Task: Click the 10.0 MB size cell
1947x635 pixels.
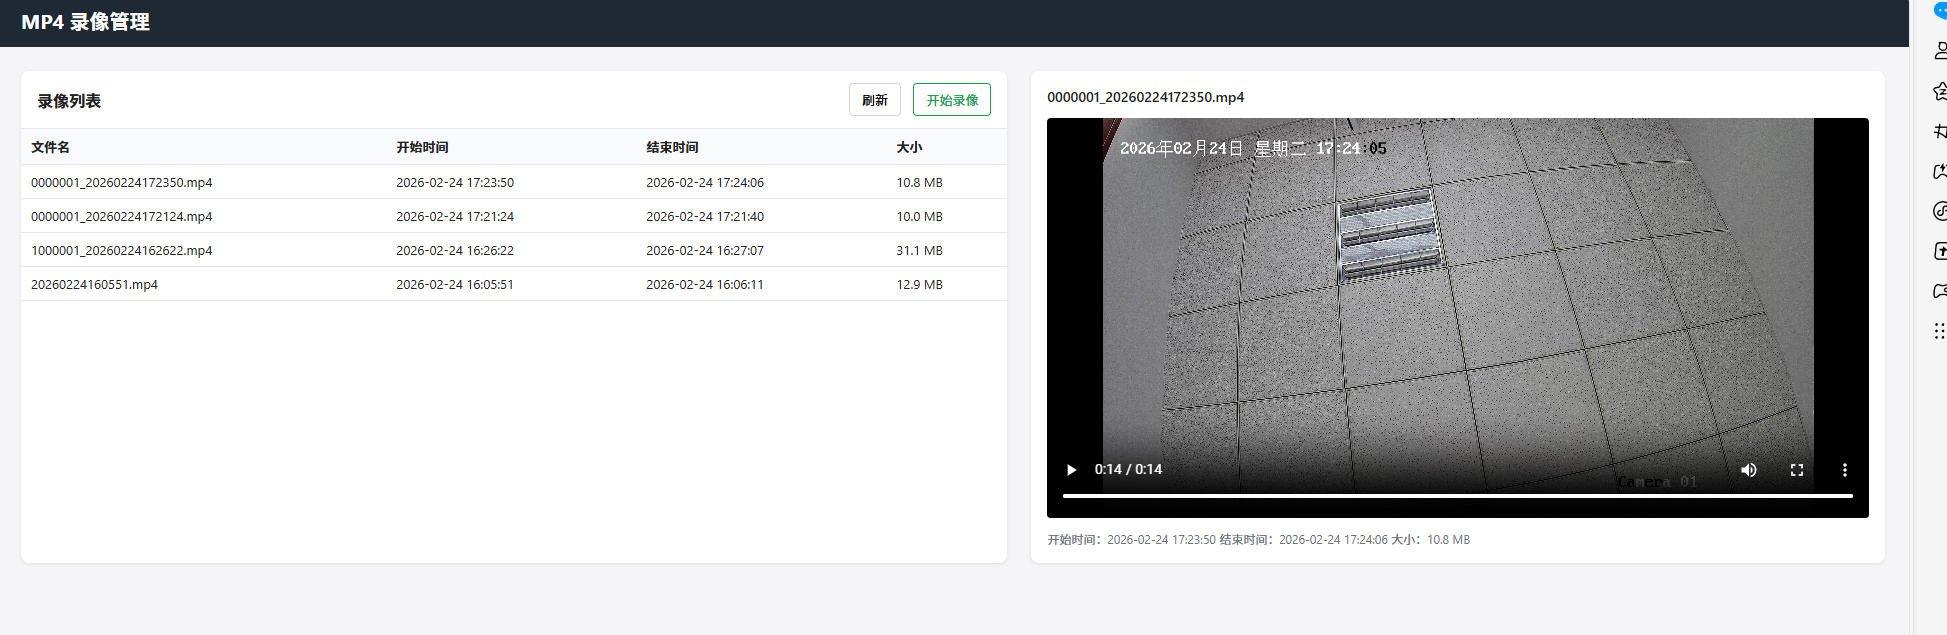Action: [x=919, y=216]
